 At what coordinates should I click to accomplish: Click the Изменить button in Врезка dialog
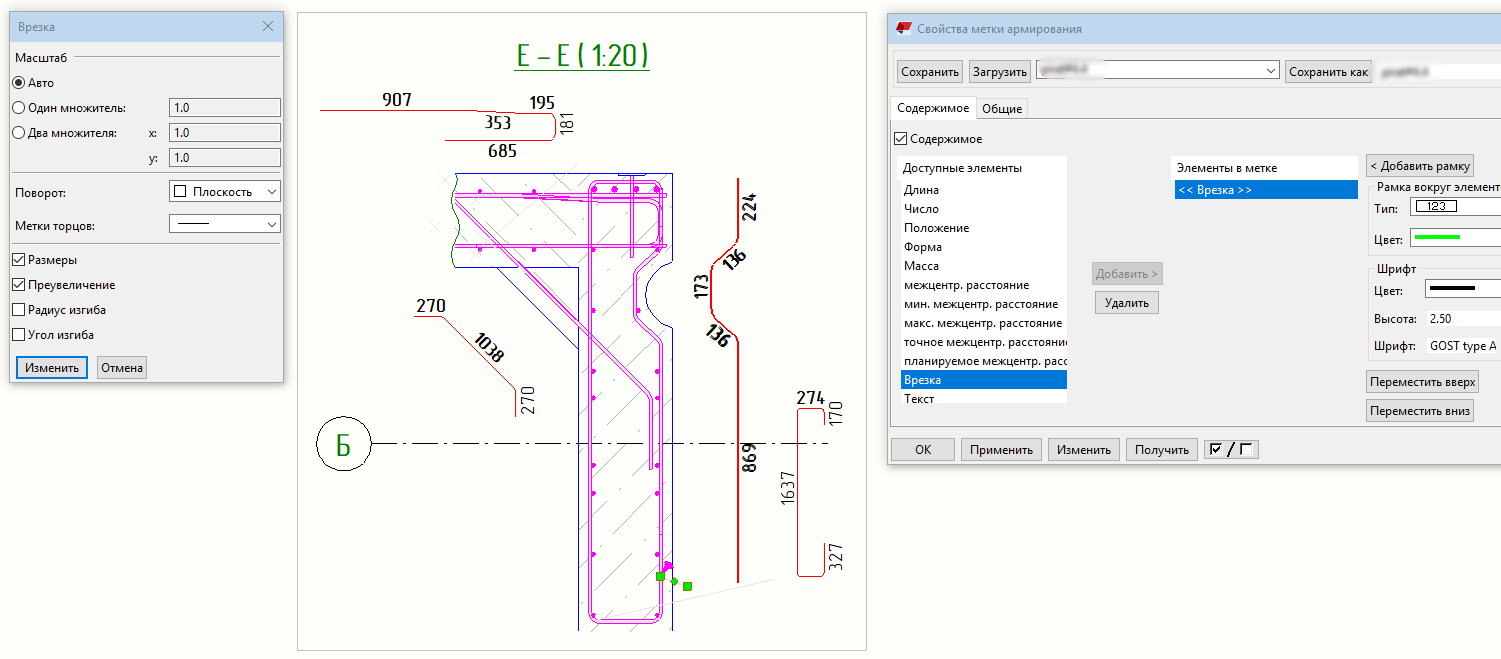(x=52, y=368)
